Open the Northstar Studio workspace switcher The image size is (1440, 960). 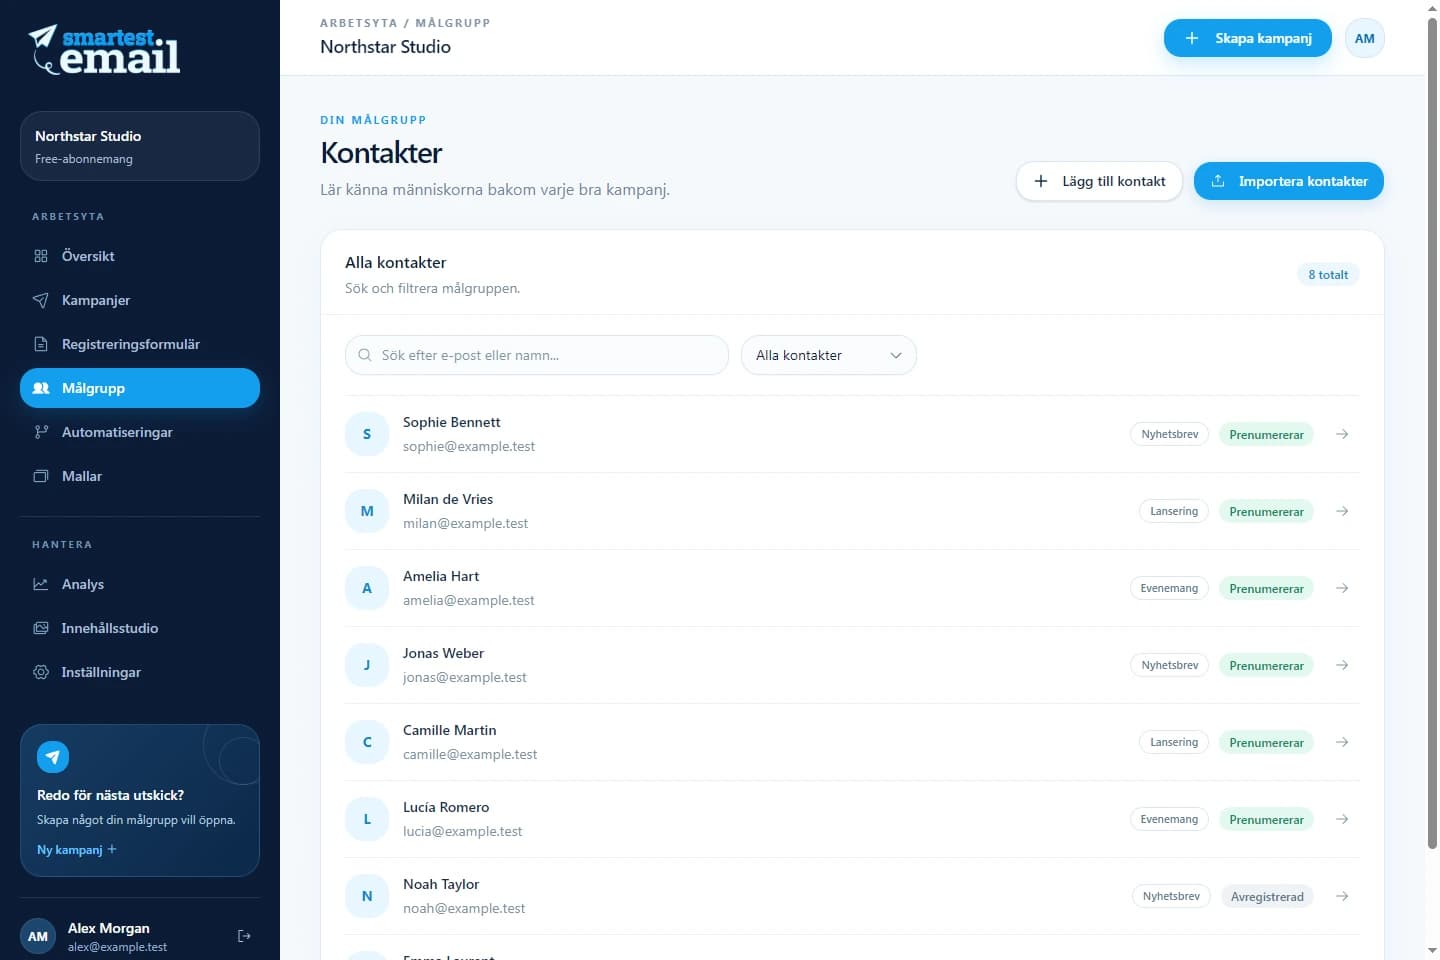click(140, 146)
